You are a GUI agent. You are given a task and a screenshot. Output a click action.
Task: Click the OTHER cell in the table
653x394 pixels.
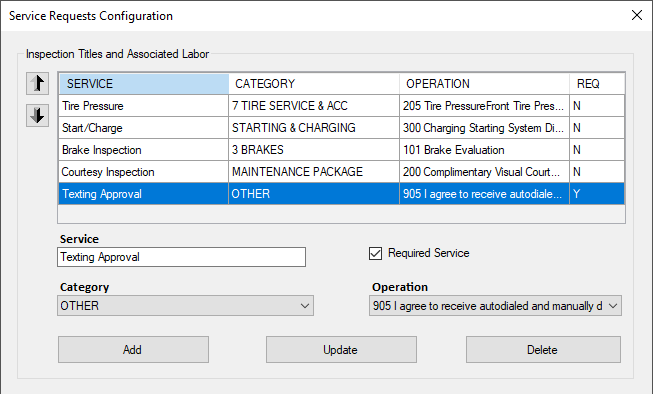coord(314,194)
